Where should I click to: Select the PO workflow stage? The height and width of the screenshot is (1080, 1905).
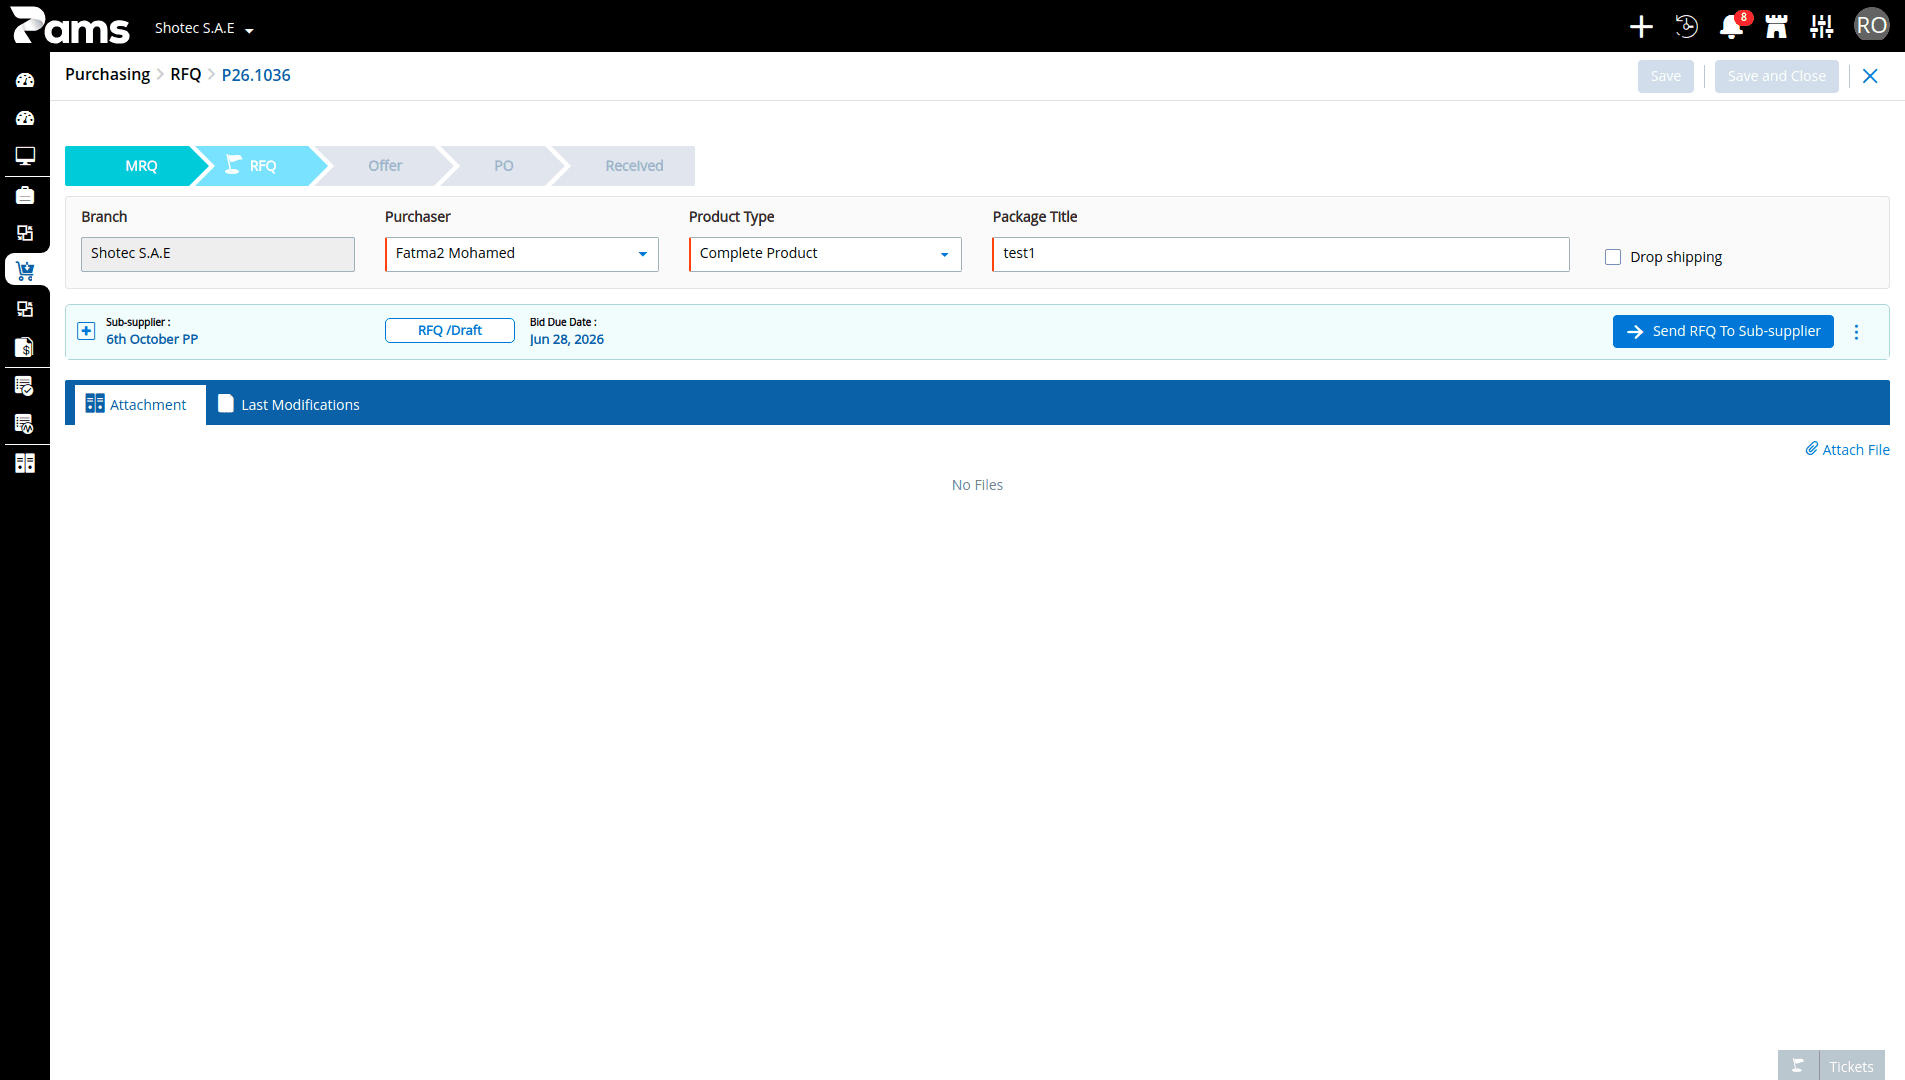pyautogui.click(x=503, y=166)
